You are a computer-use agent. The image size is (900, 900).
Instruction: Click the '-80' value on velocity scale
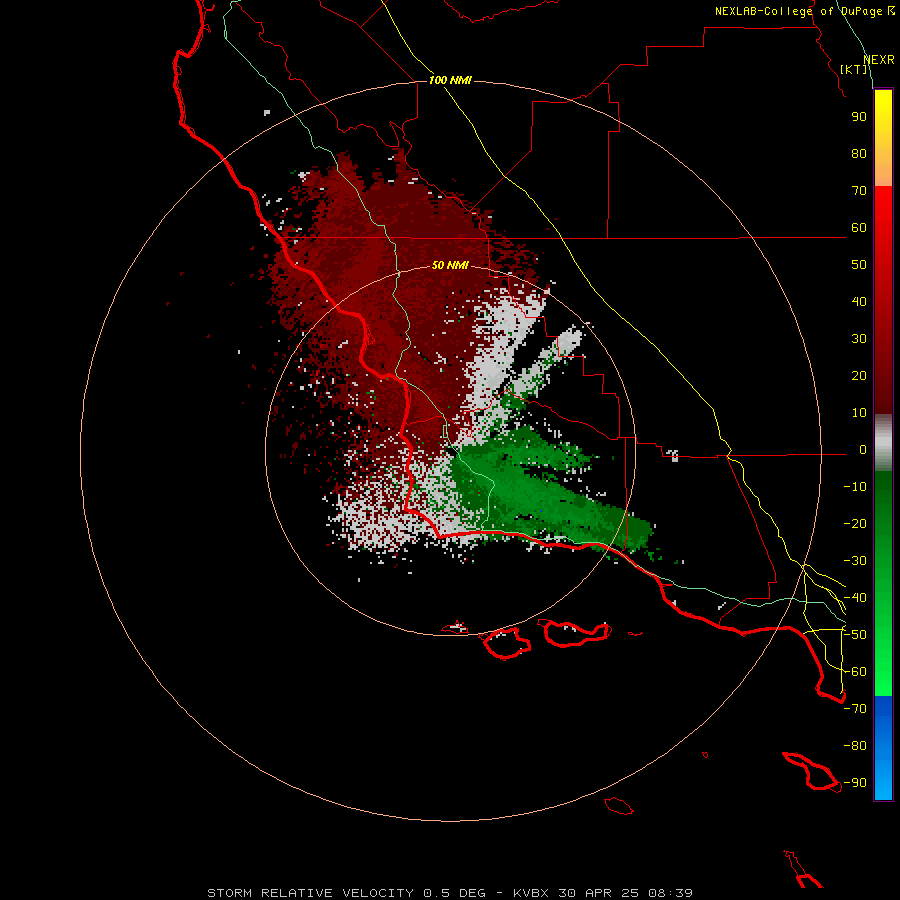tap(855, 746)
